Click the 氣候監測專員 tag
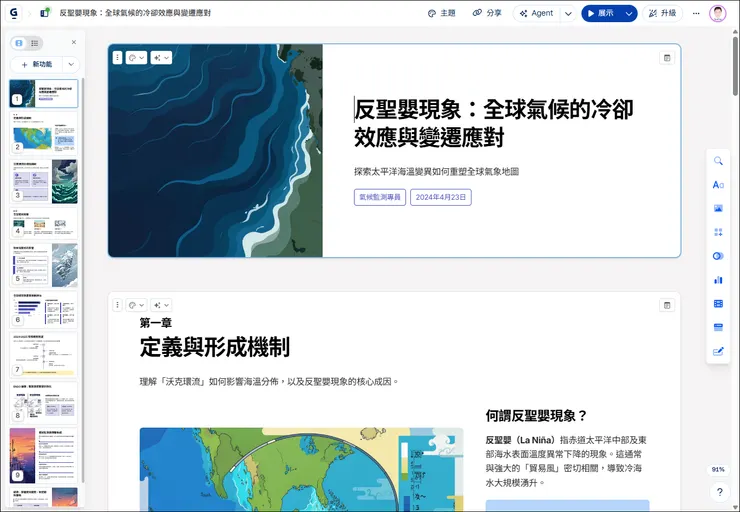This screenshot has height=512, width=740. click(380, 197)
